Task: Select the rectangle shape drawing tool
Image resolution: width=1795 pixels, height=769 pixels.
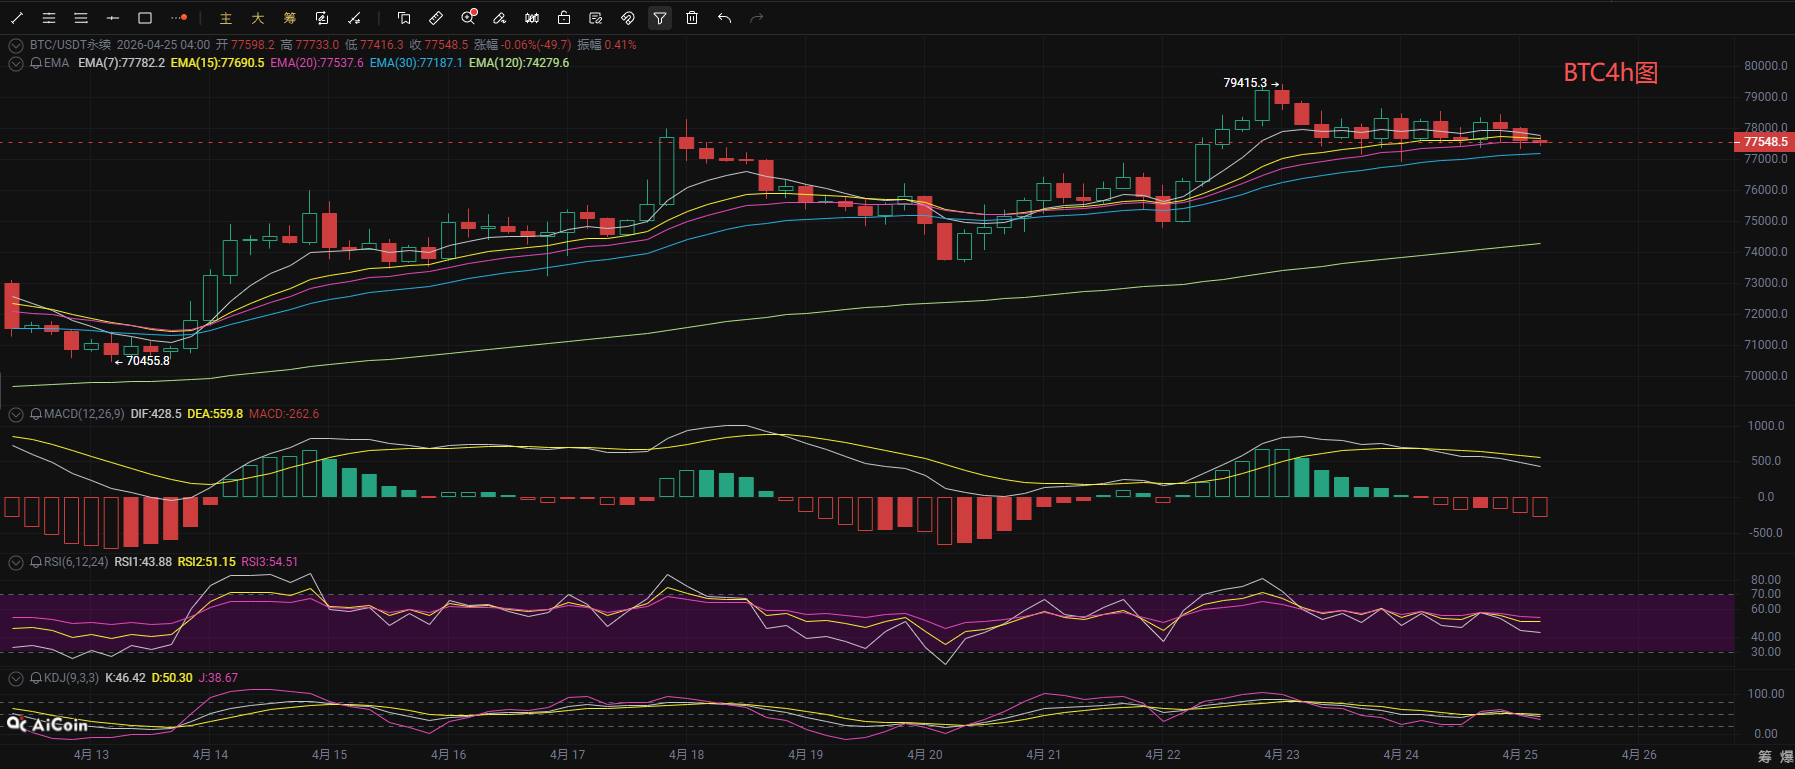Action: [x=145, y=18]
